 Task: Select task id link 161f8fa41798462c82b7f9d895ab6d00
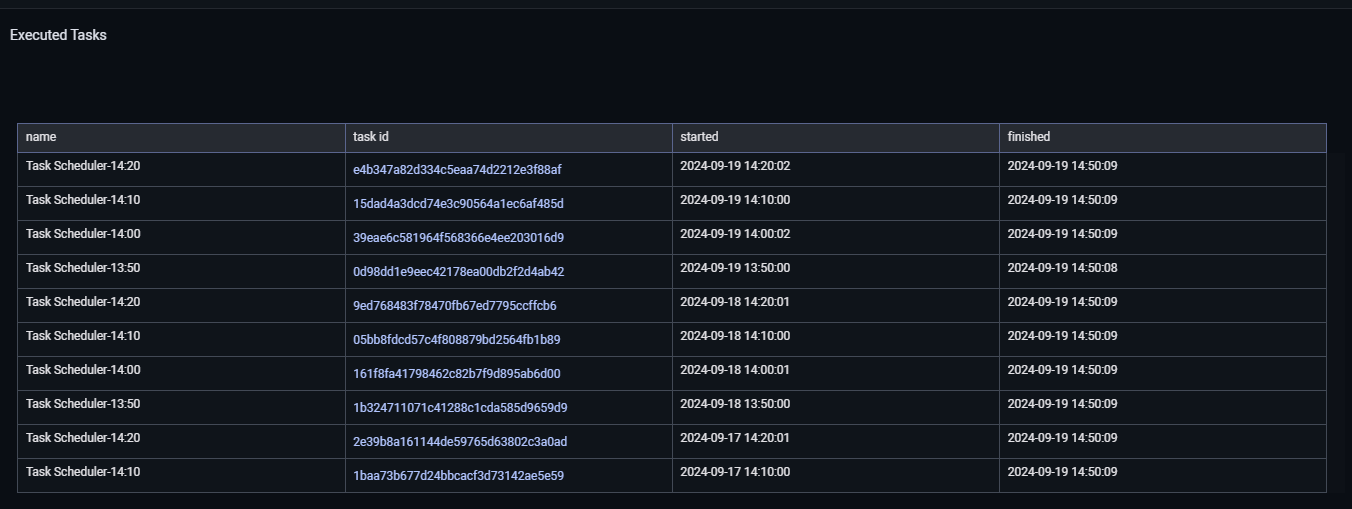tap(456, 374)
